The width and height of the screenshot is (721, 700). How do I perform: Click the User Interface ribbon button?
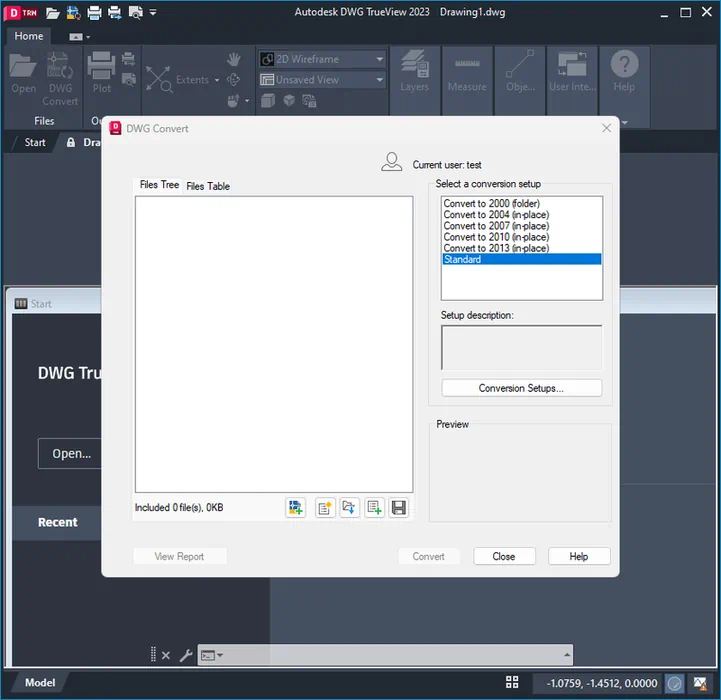(x=572, y=72)
